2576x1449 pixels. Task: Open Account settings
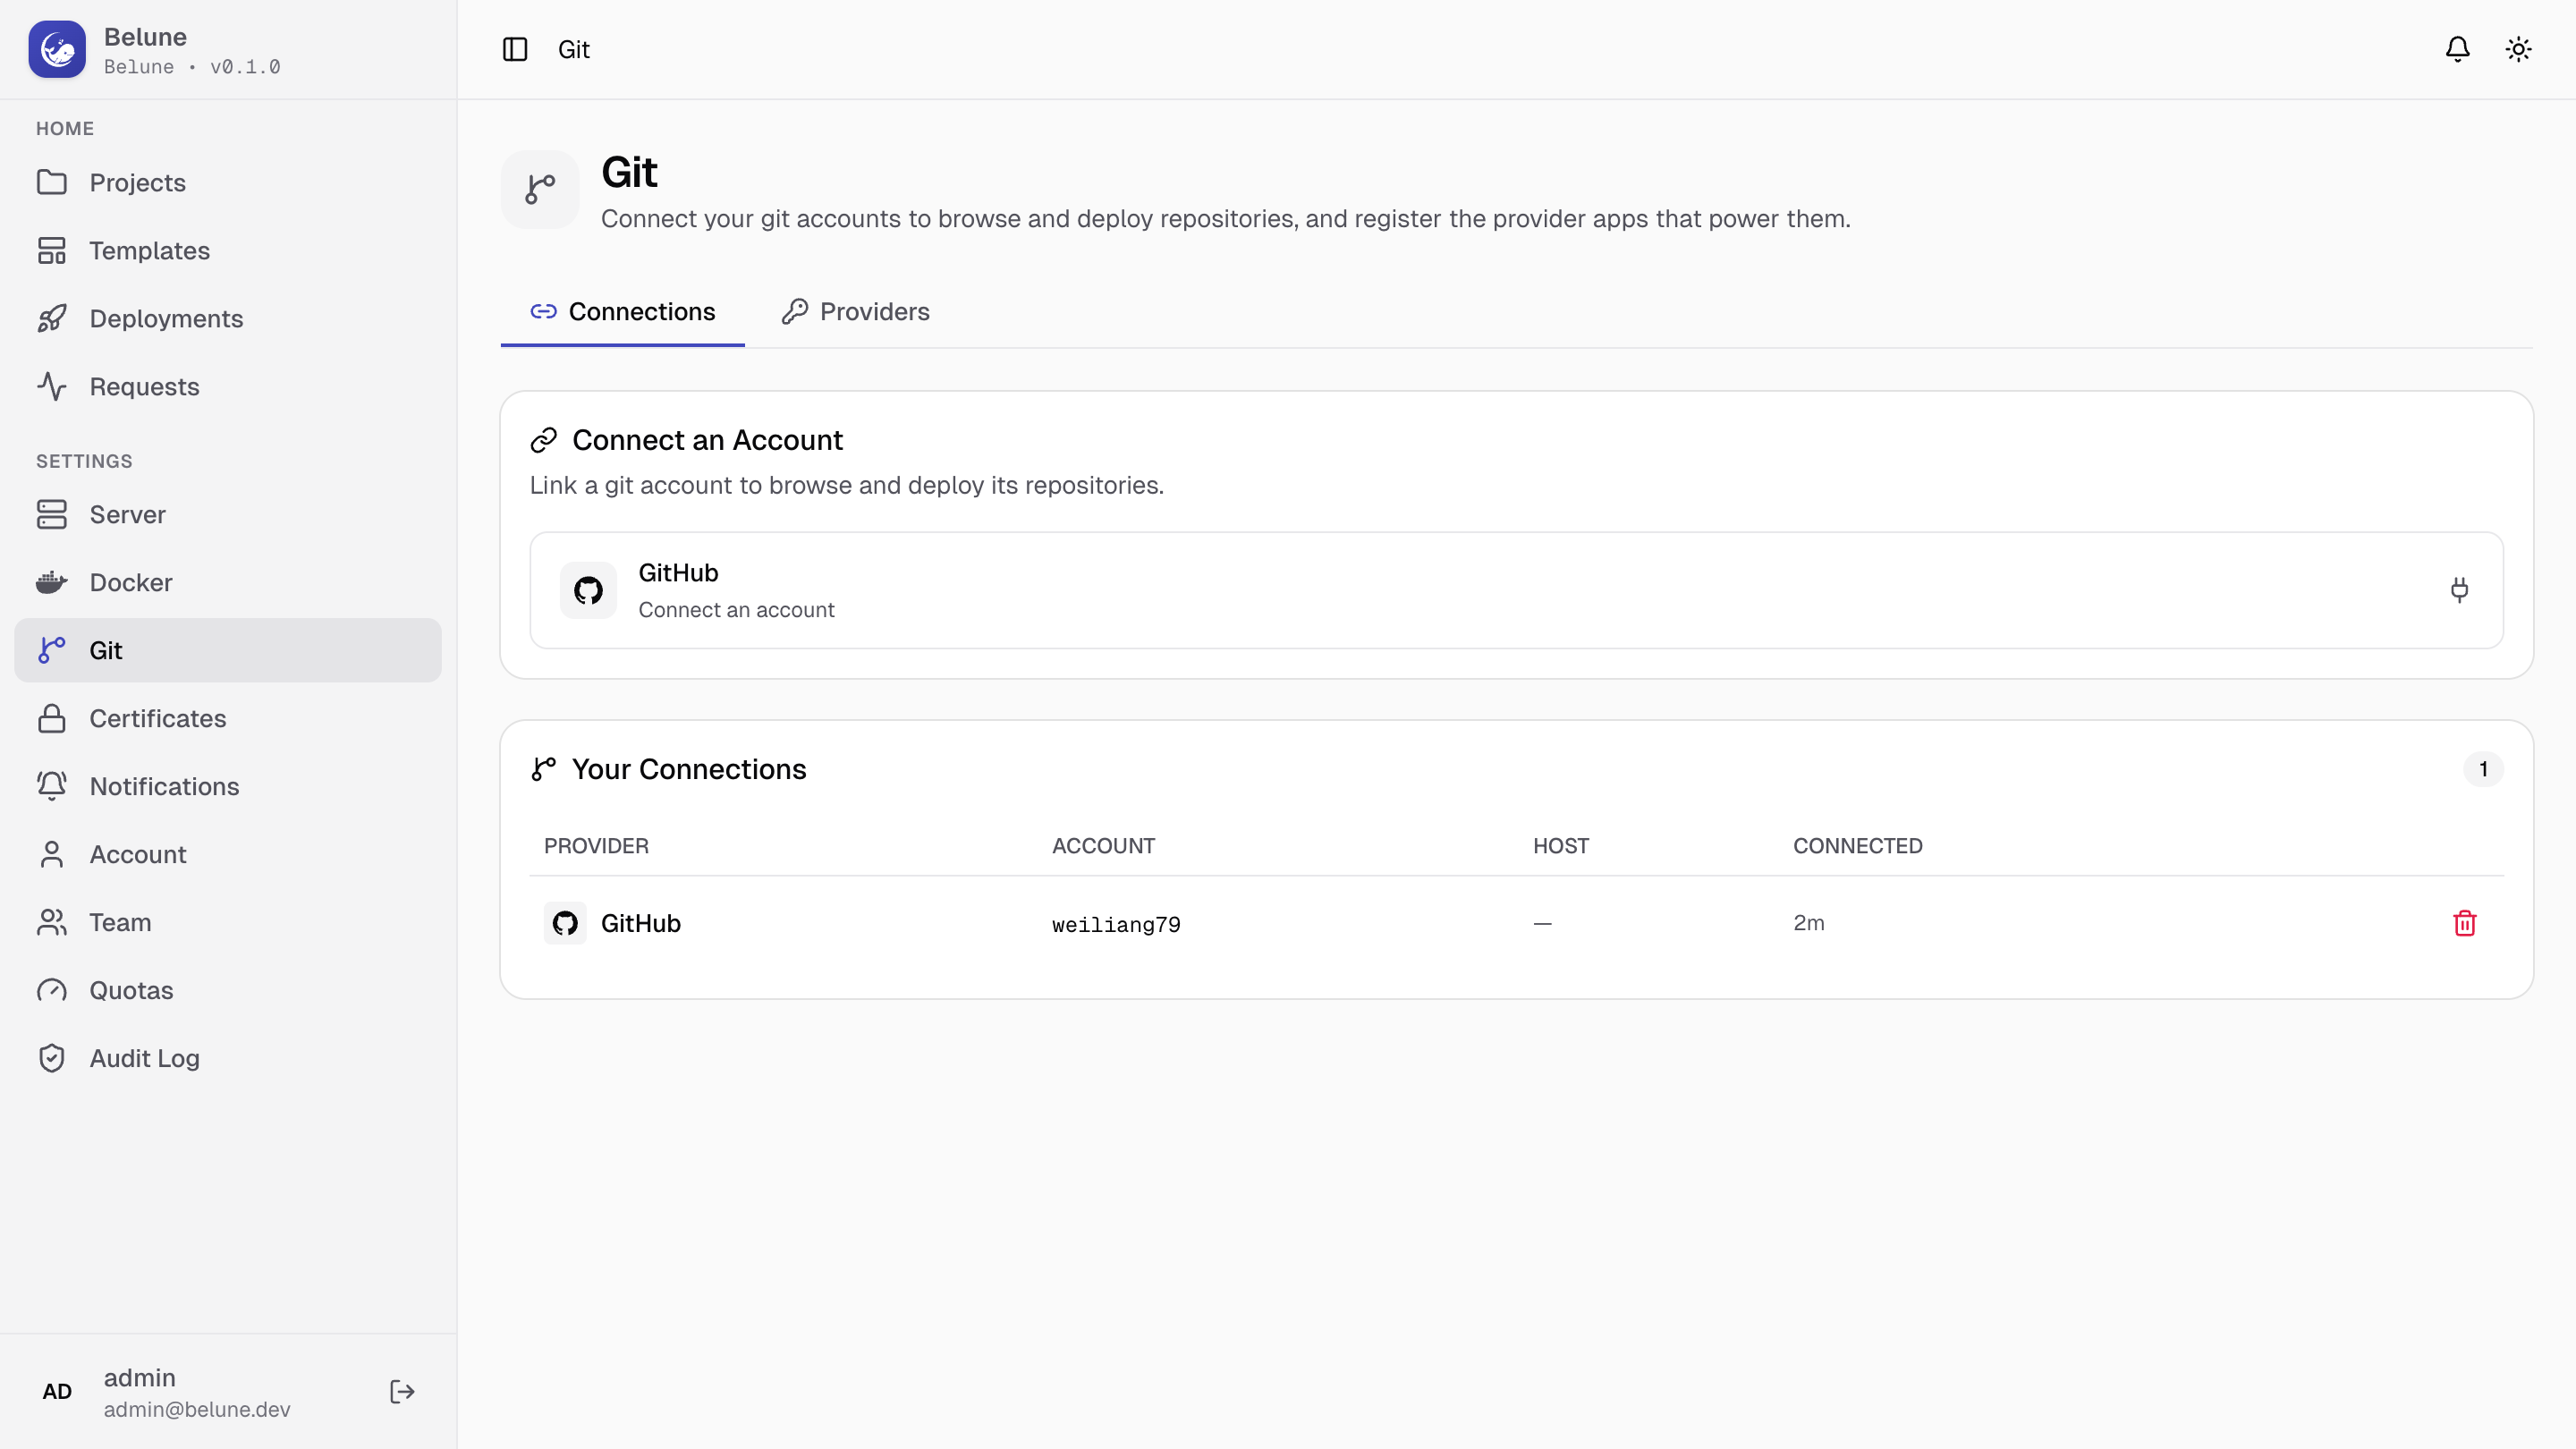[228, 854]
